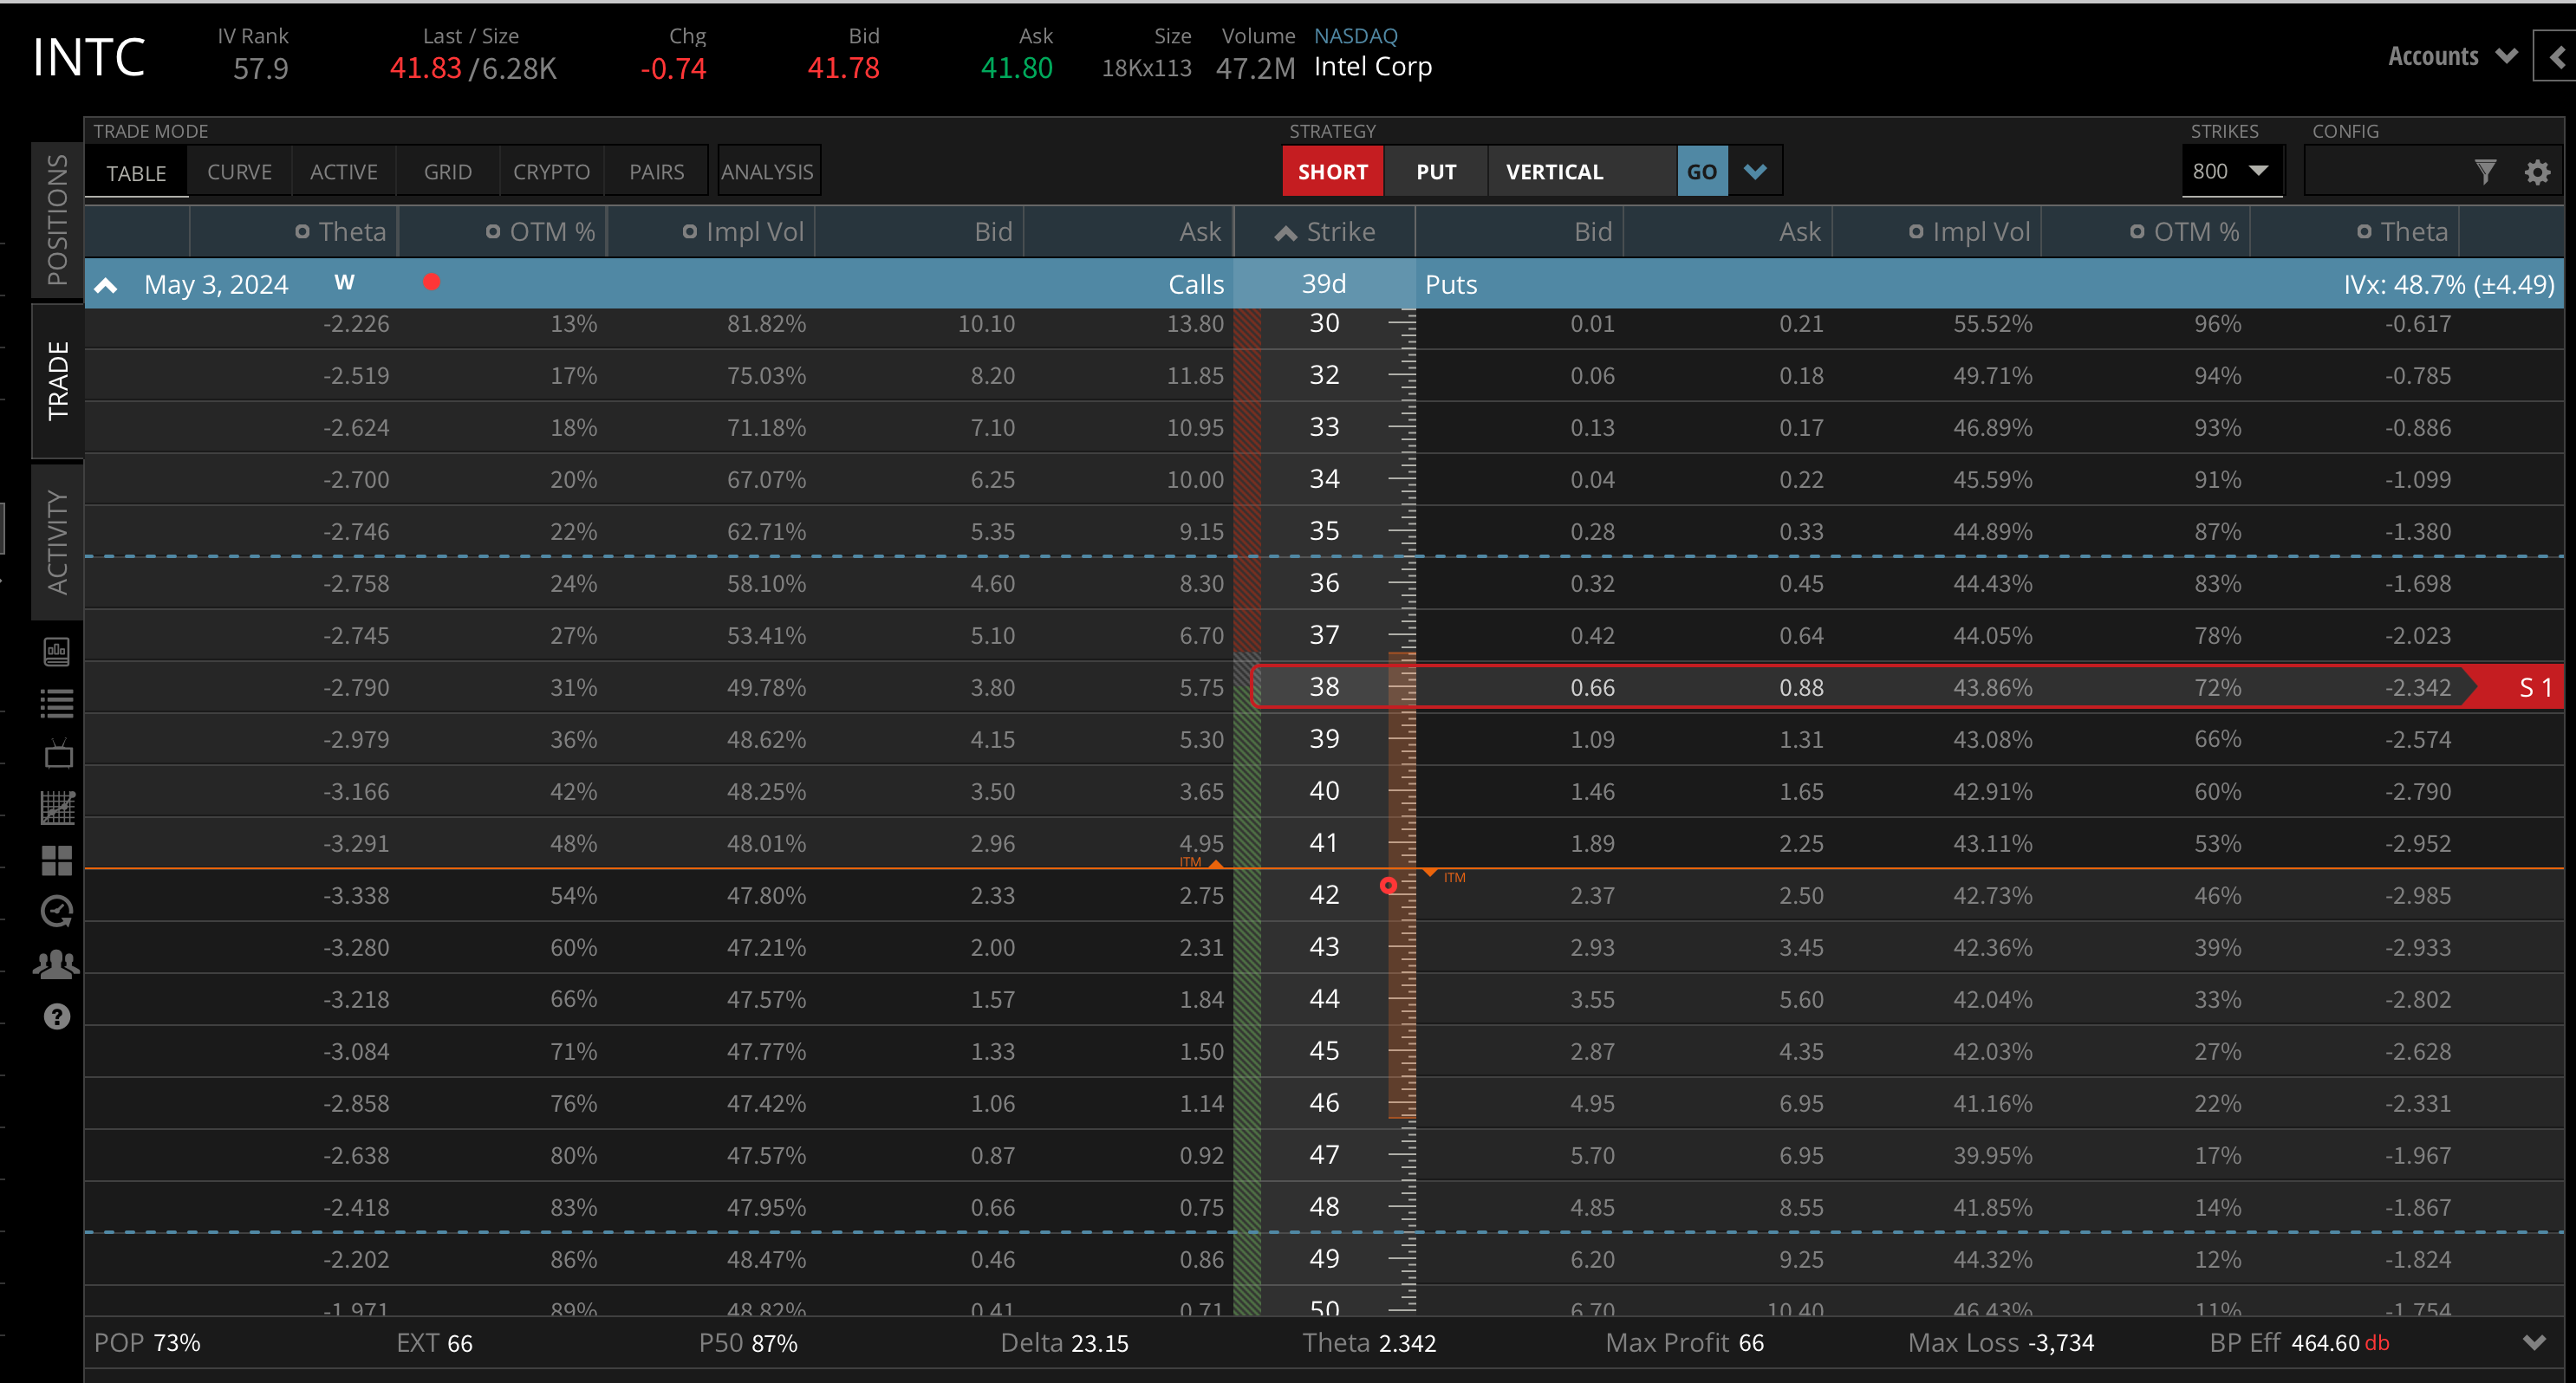
Task: Click the follow traders people icon
Action: (x=57, y=964)
